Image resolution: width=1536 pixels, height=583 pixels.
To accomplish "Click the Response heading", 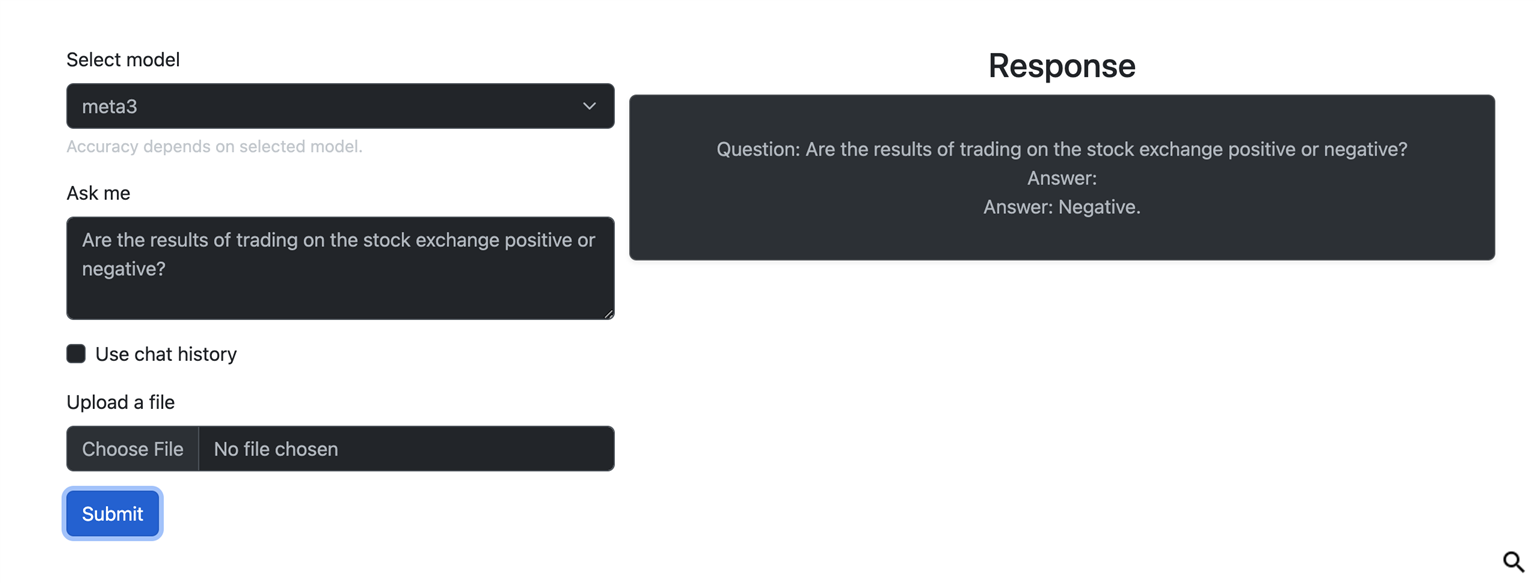I will pos(1061,66).
